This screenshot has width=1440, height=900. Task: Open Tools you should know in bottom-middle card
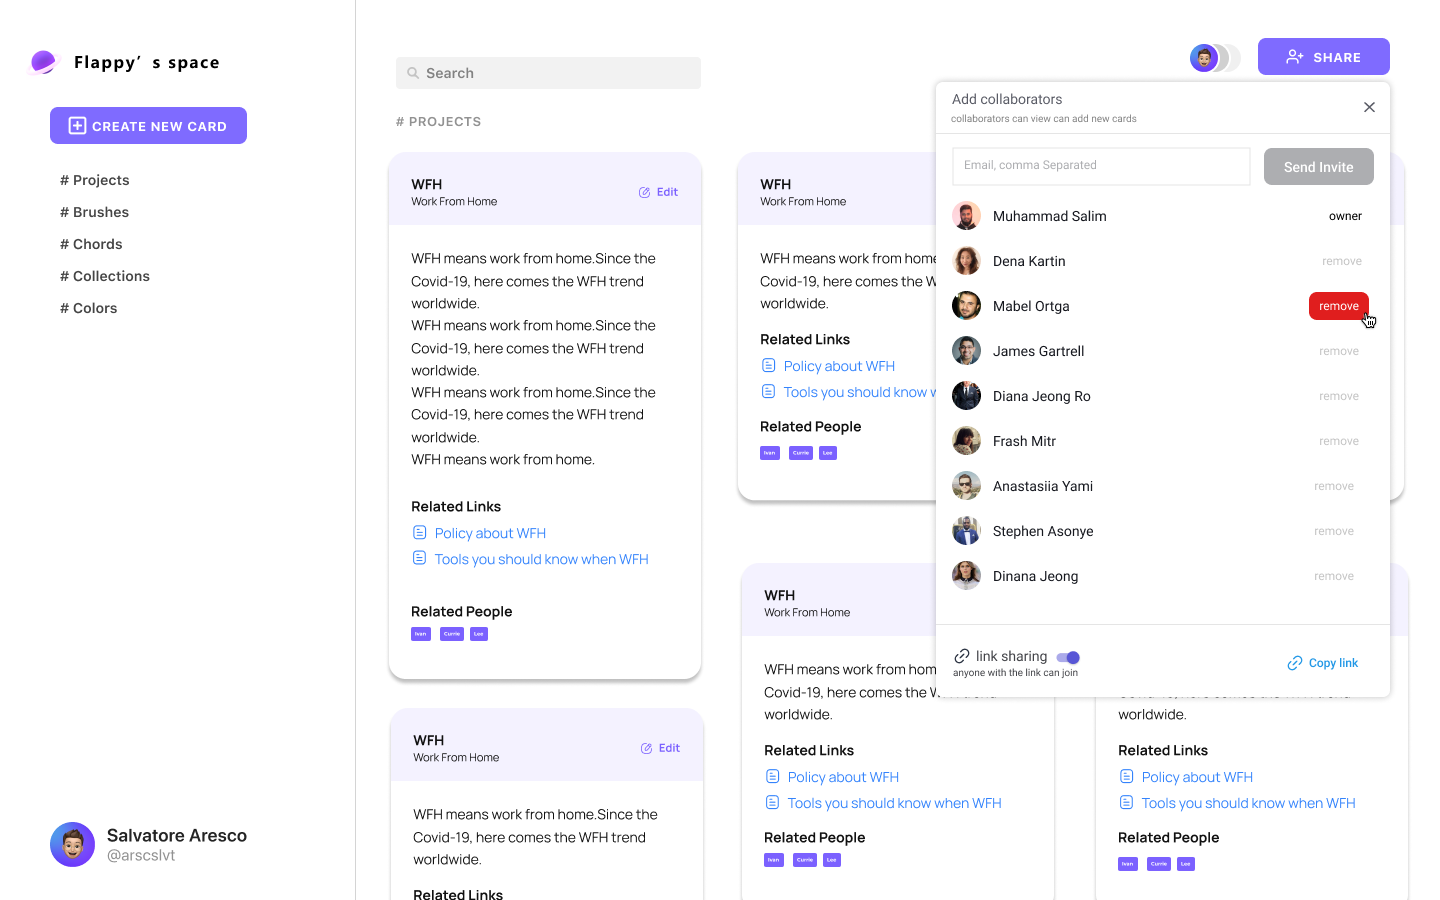(x=894, y=803)
